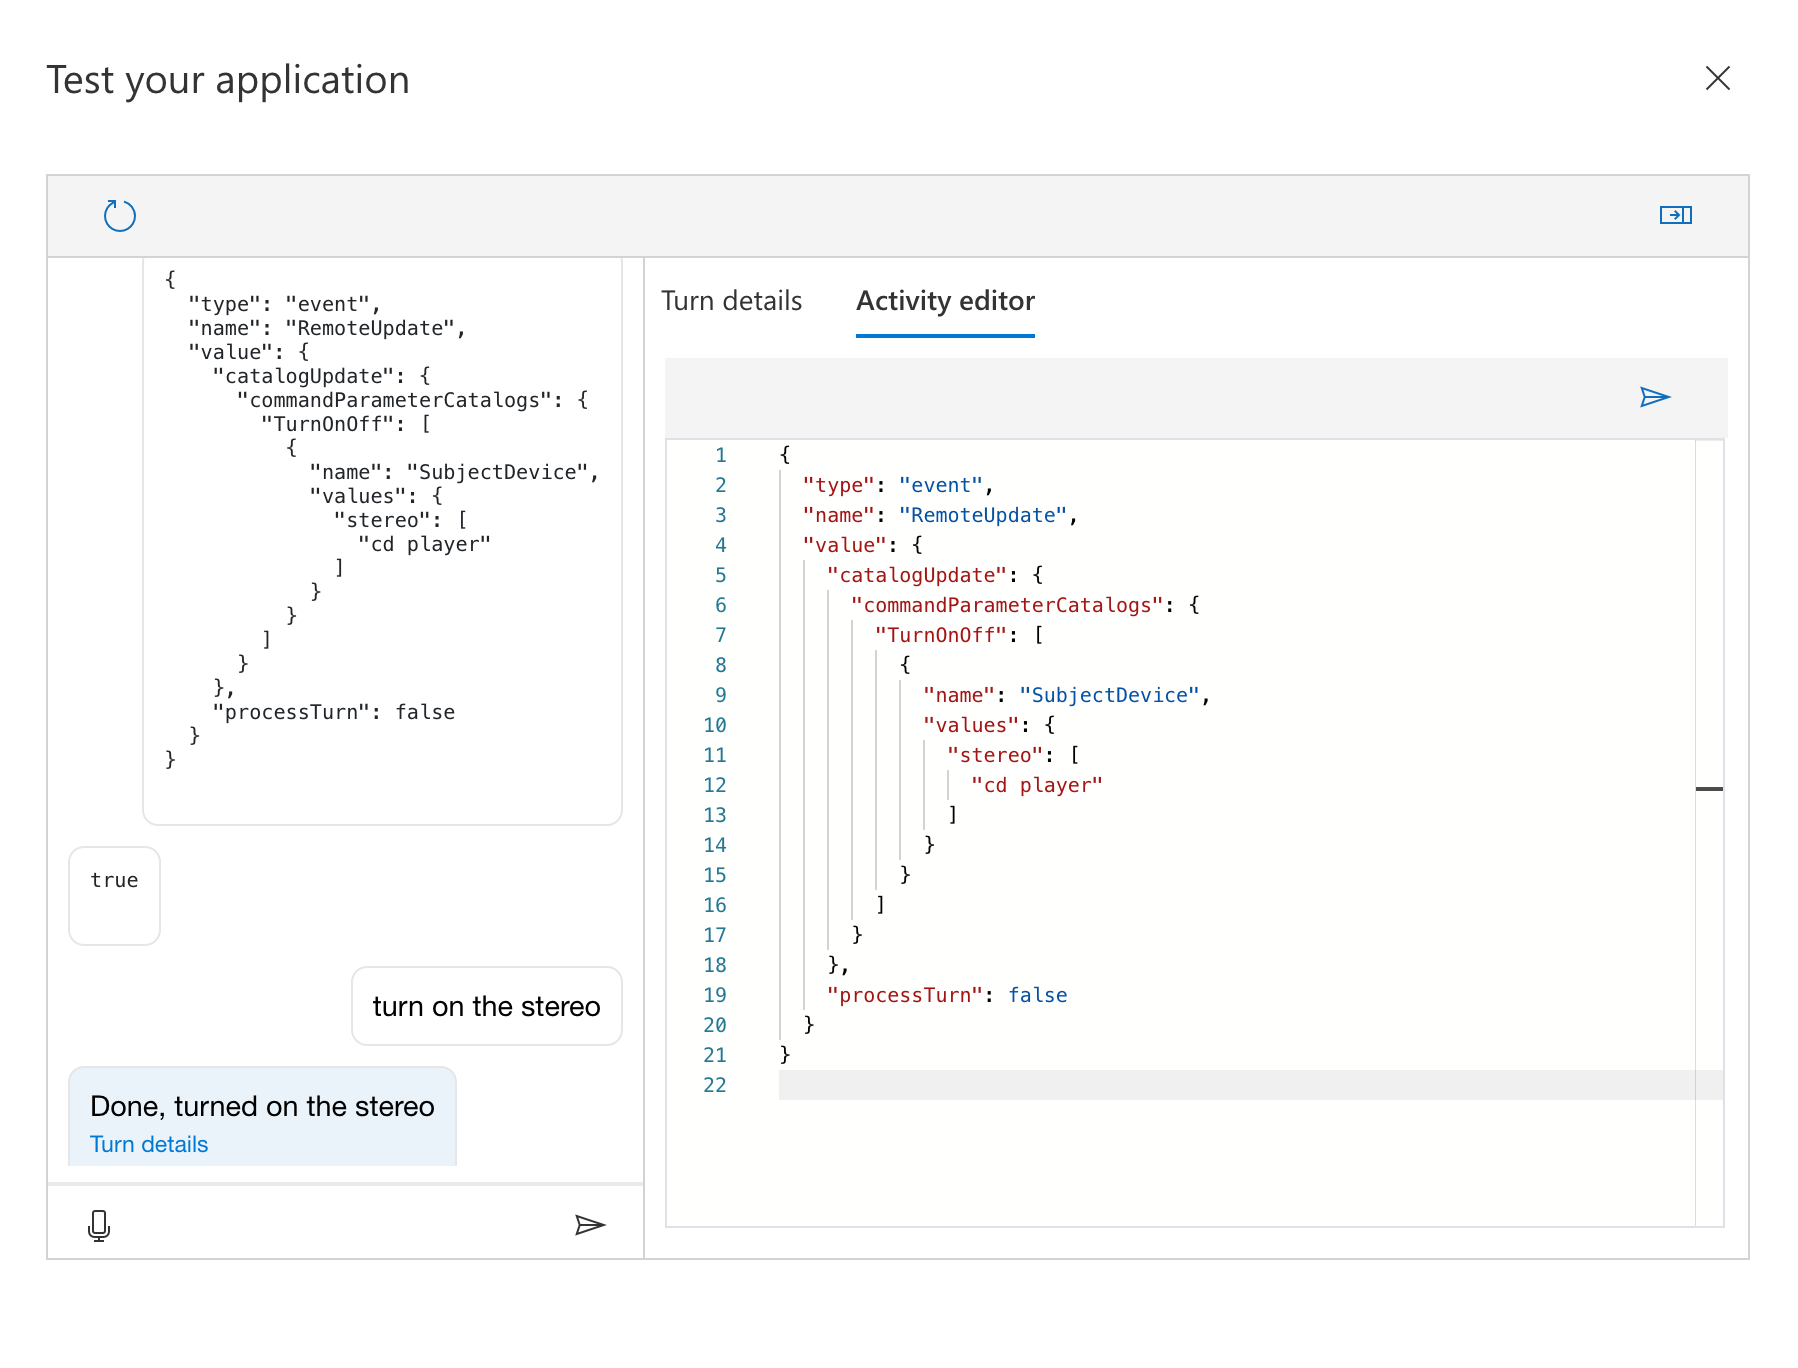Select the "Done, turned on the stereo" response
The height and width of the screenshot is (1368, 1798).
click(x=262, y=1106)
